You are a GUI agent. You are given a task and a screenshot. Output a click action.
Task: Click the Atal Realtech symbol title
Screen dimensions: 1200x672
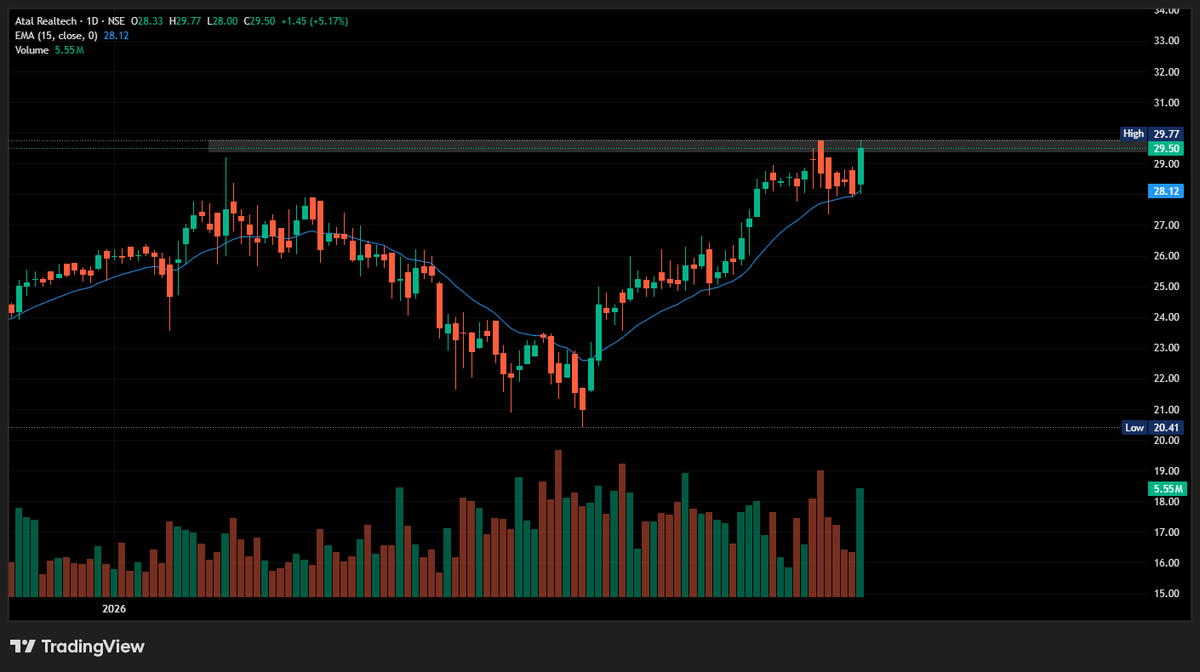pos(47,20)
